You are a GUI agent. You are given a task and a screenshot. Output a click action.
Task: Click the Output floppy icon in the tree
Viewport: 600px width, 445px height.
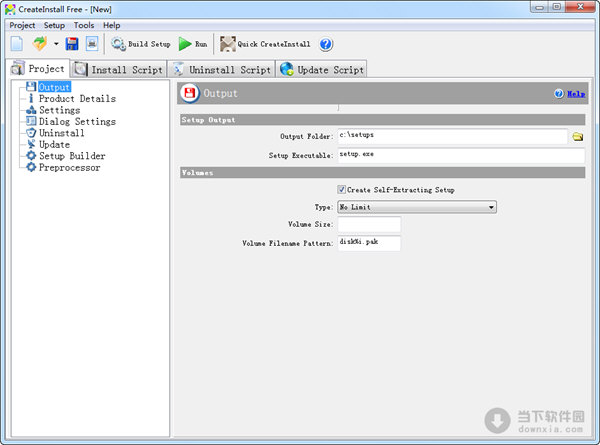(31, 87)
